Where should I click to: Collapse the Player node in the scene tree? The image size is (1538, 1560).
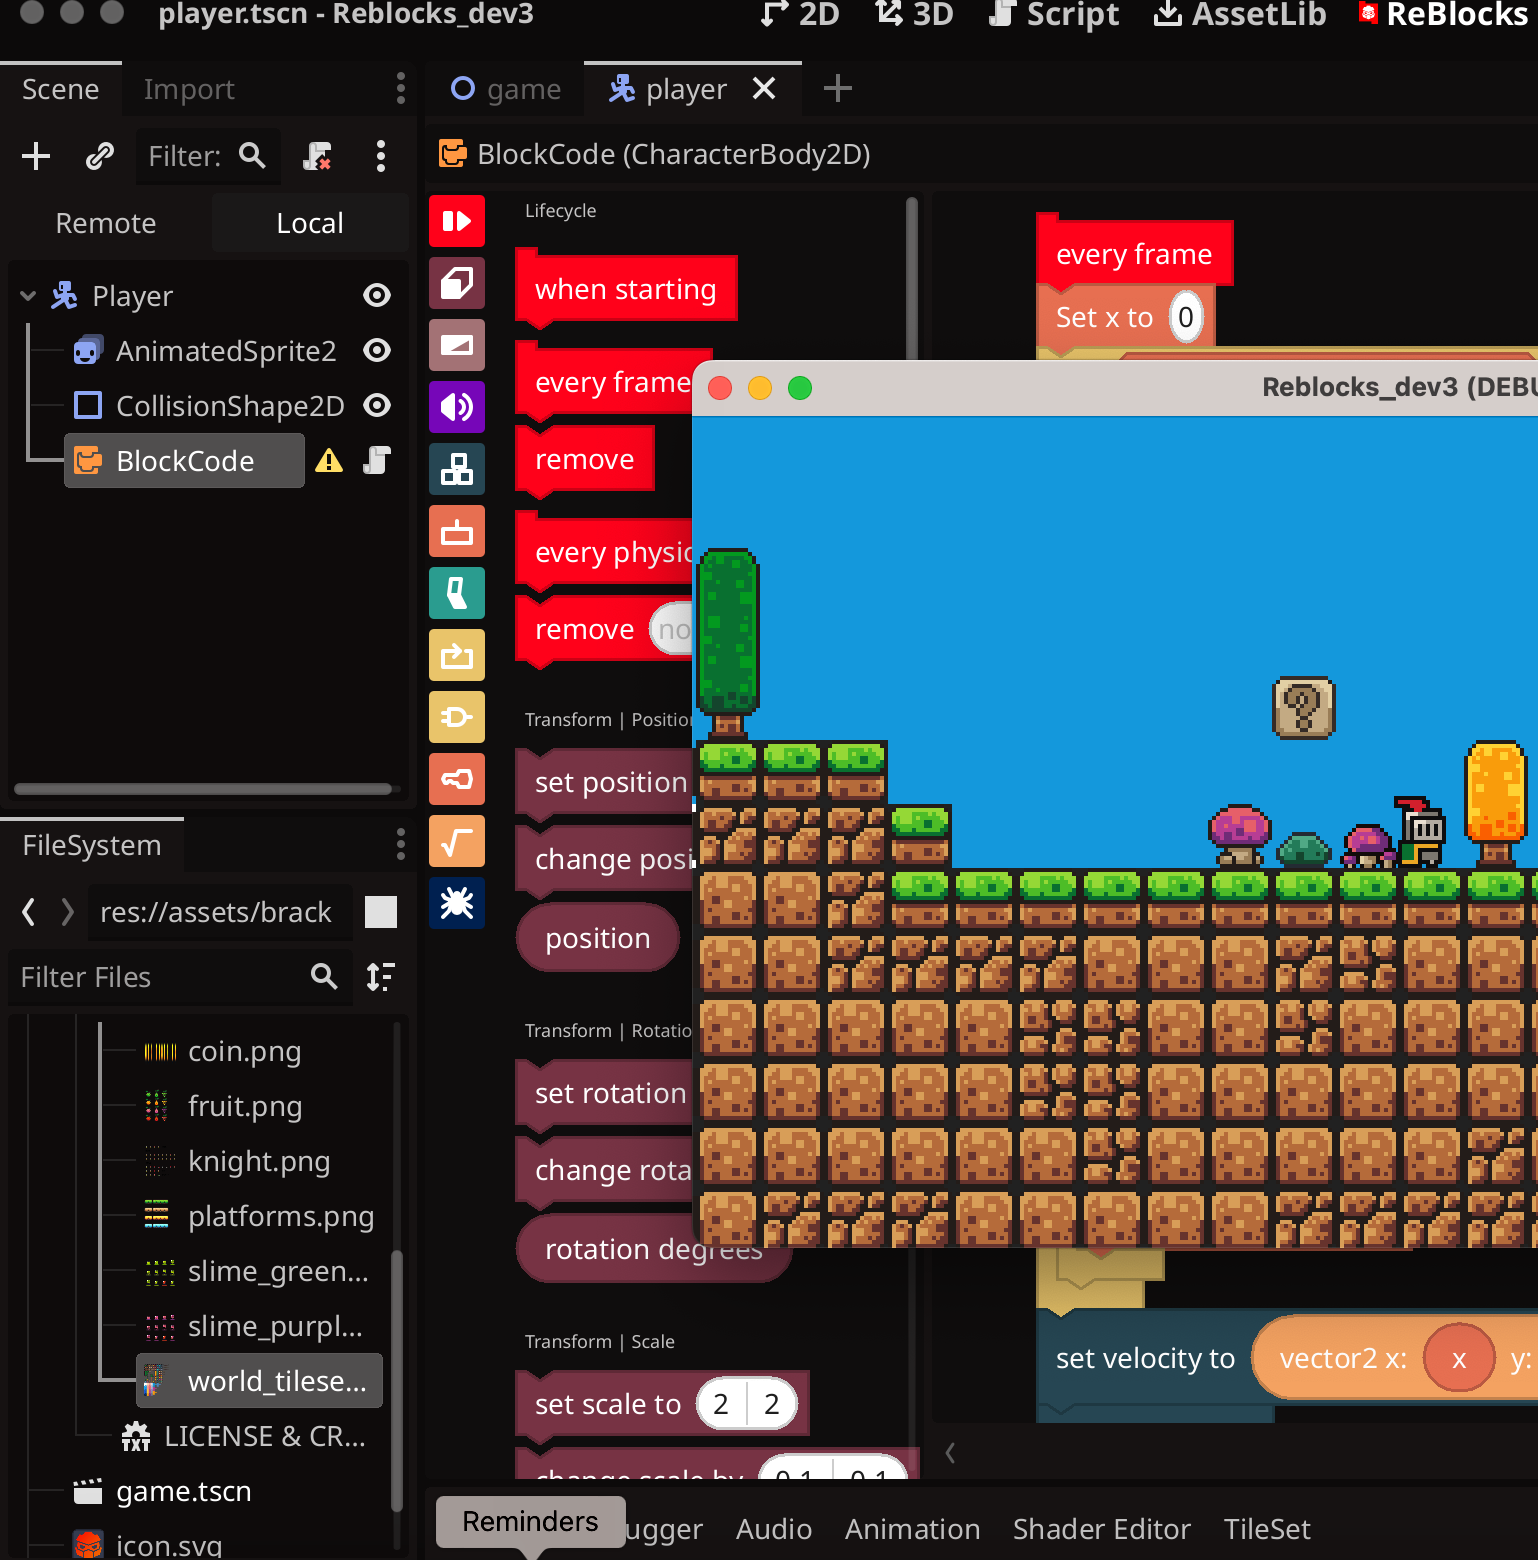point(27,295)
